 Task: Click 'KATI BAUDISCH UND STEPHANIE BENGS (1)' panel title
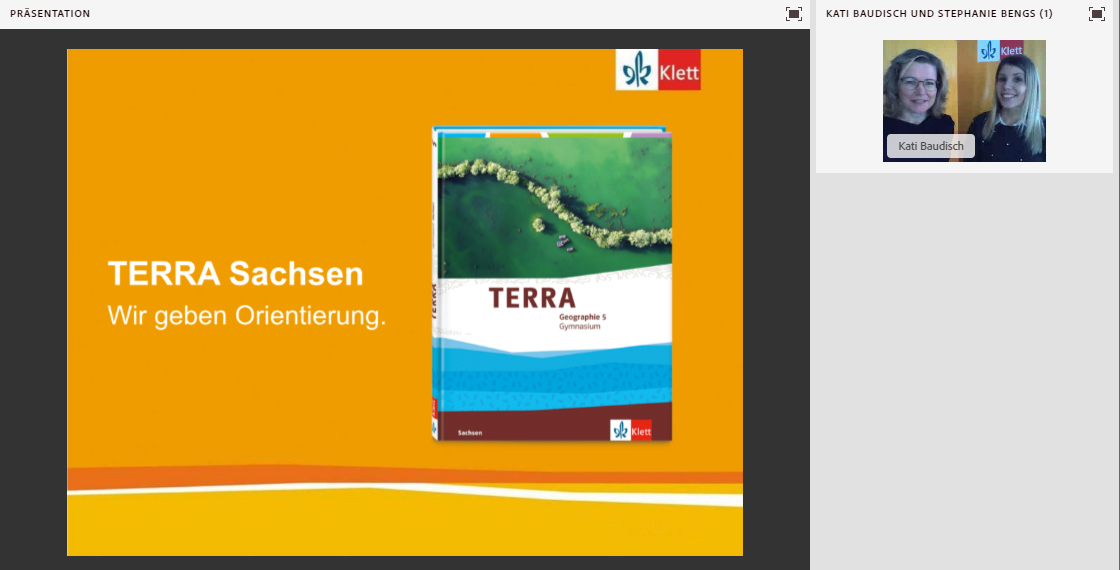click(939, 14)
